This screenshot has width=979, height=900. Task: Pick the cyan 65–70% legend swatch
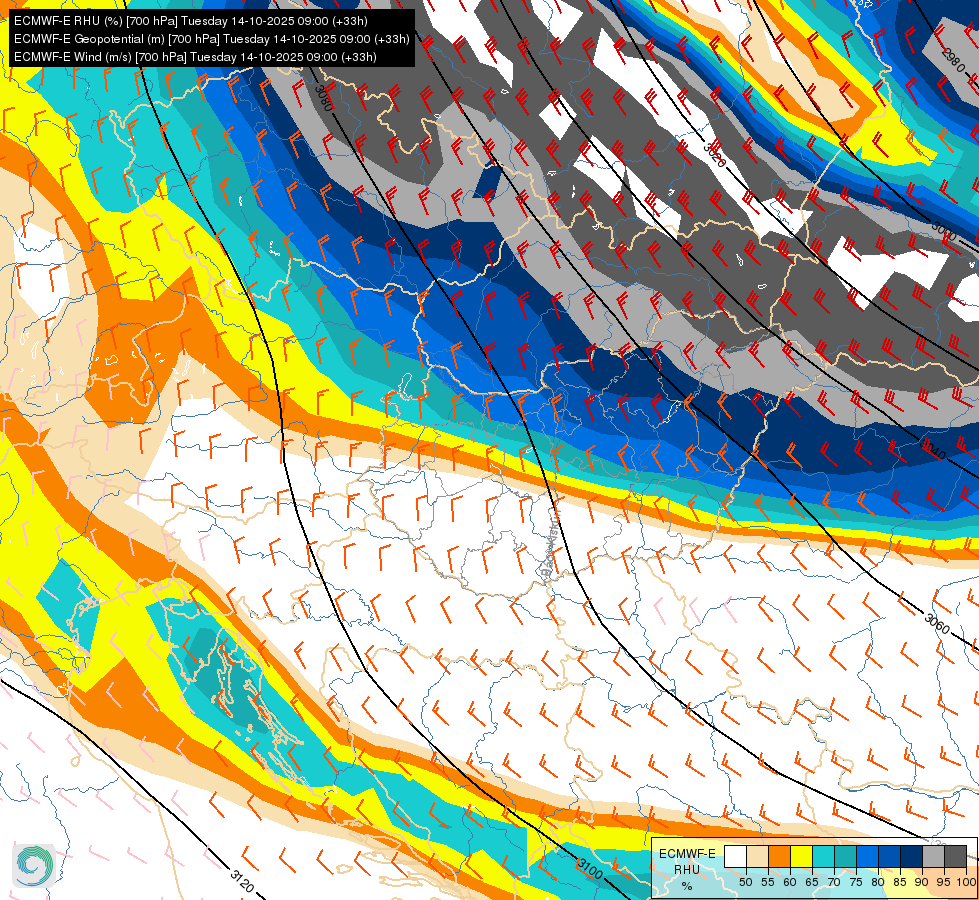823,856
